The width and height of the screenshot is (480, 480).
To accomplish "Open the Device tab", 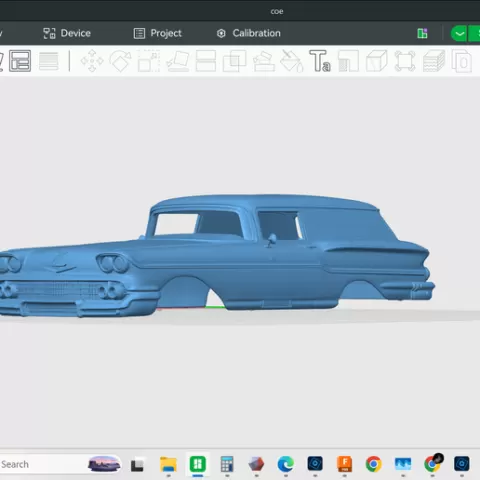I will 67,33.
